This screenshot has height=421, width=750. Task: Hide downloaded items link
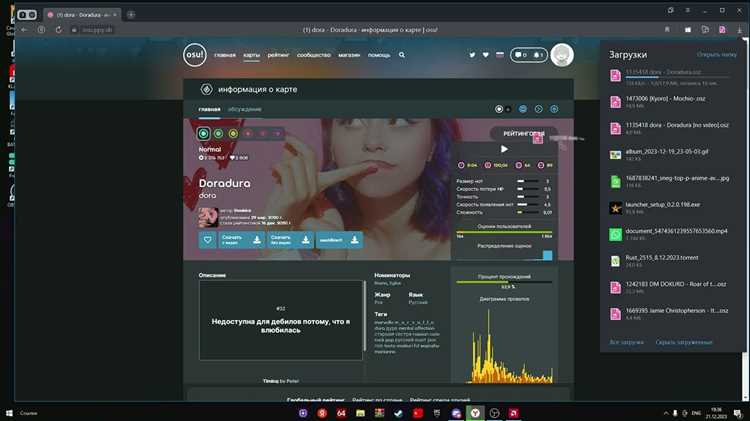(x=684, y=342)
